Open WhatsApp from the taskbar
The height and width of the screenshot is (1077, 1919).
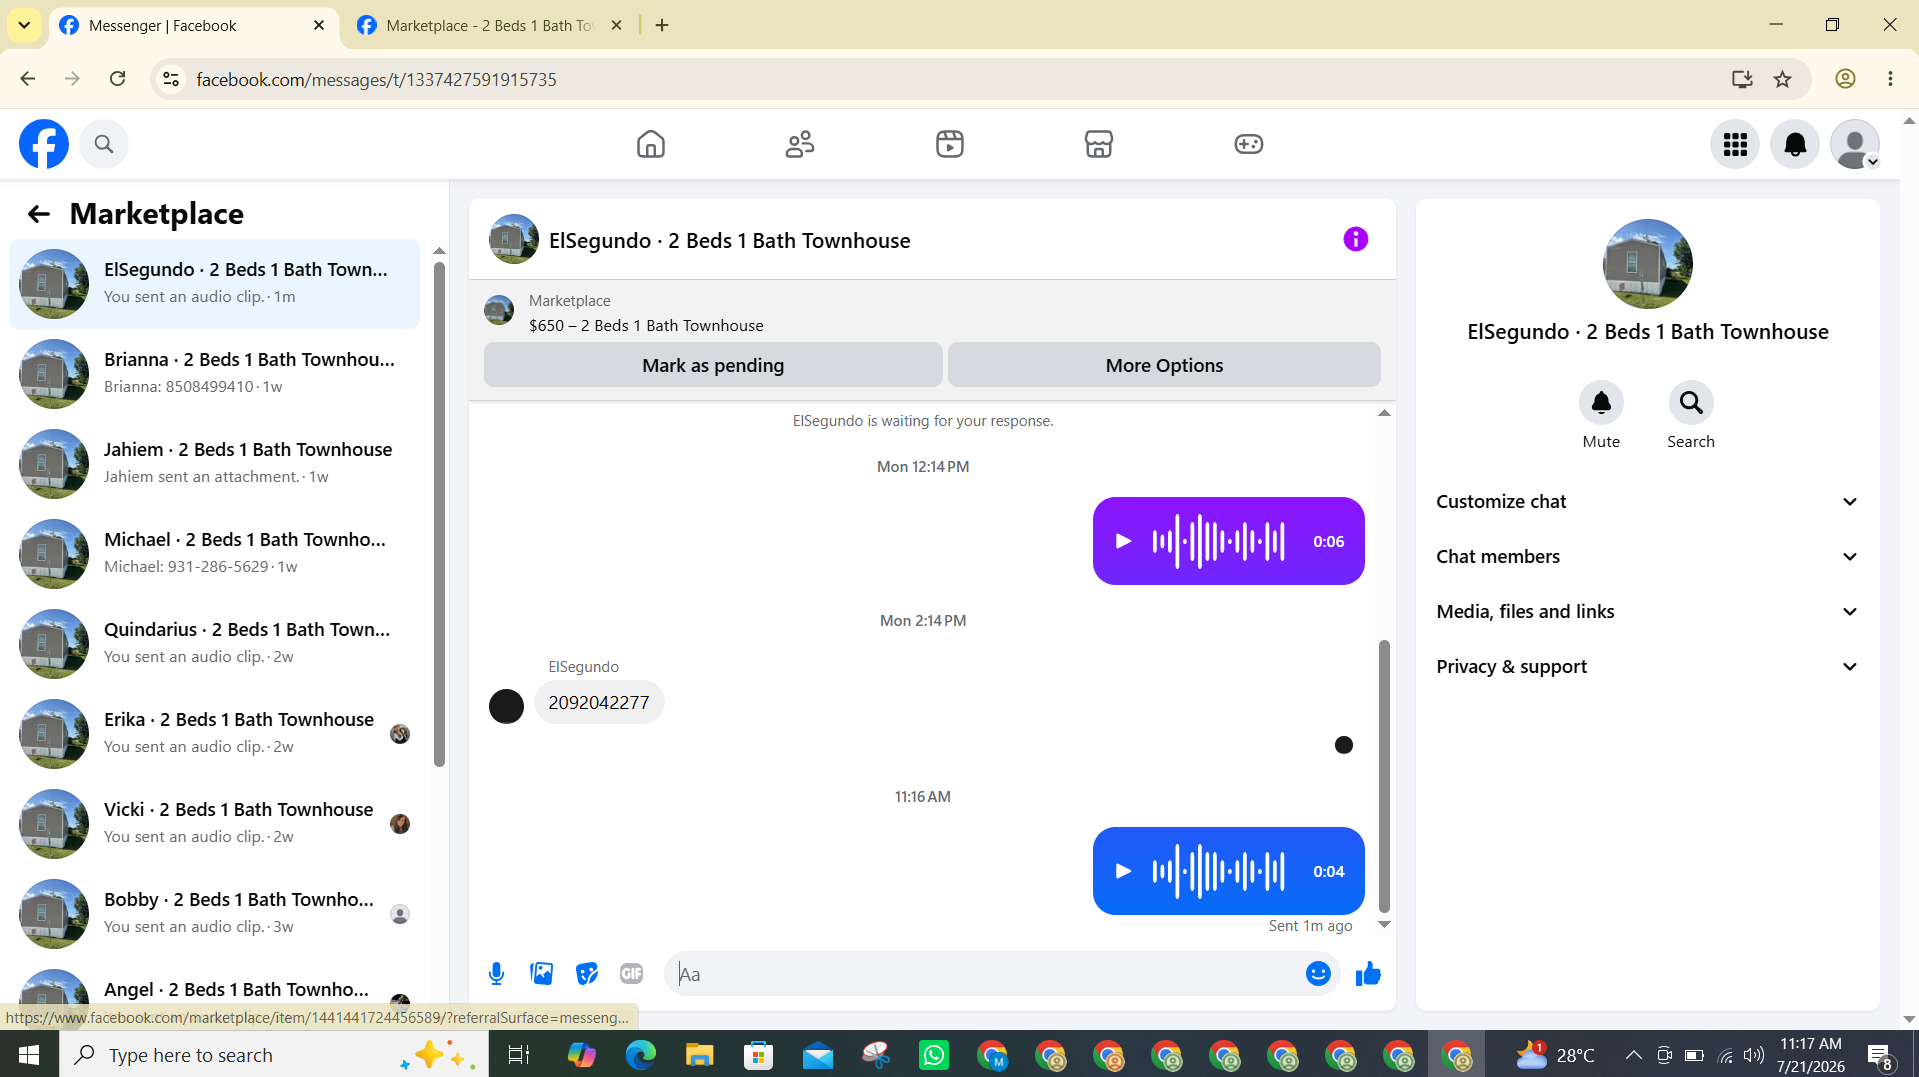(x=934, y=1055)
